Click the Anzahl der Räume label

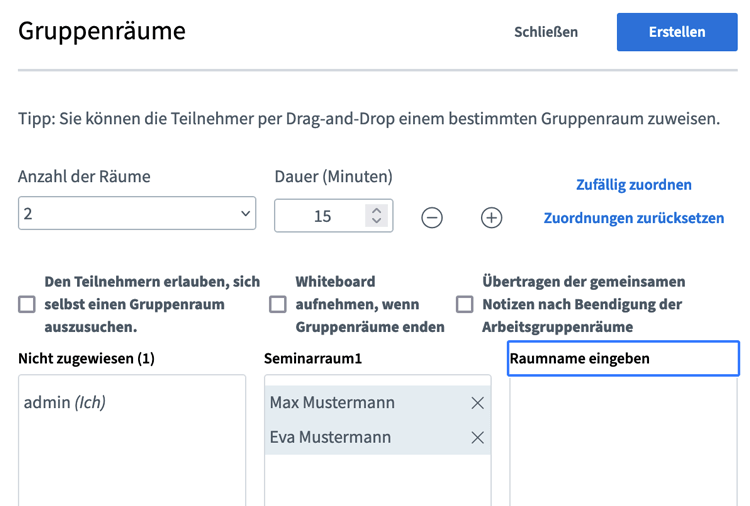(x=84, y=176)
